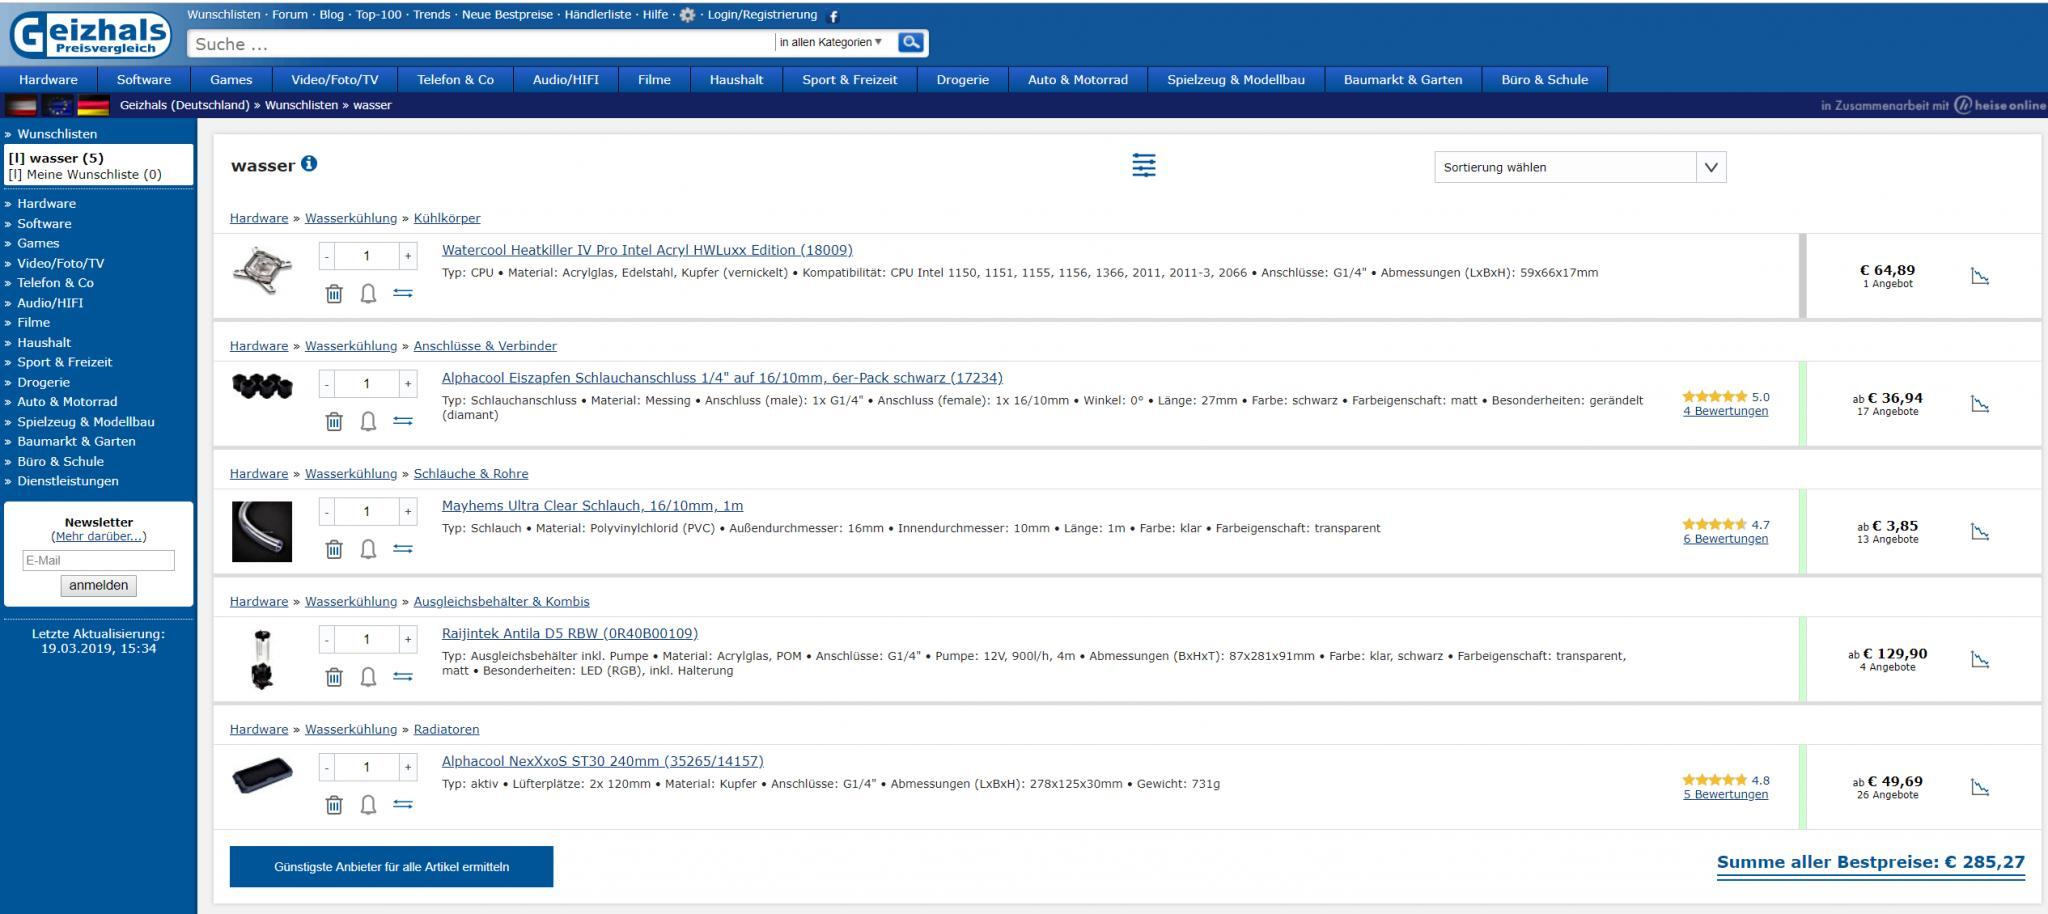2048x914 pixels.
Task: Open Wunschlisten breadcrumb link
Action: (301, 105)
